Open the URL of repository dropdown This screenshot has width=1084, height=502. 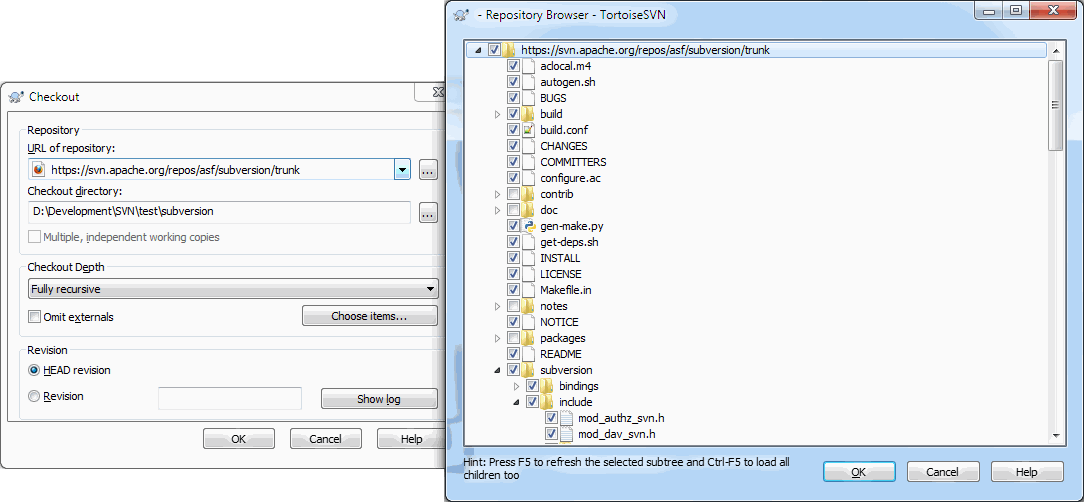click(402, 169)
